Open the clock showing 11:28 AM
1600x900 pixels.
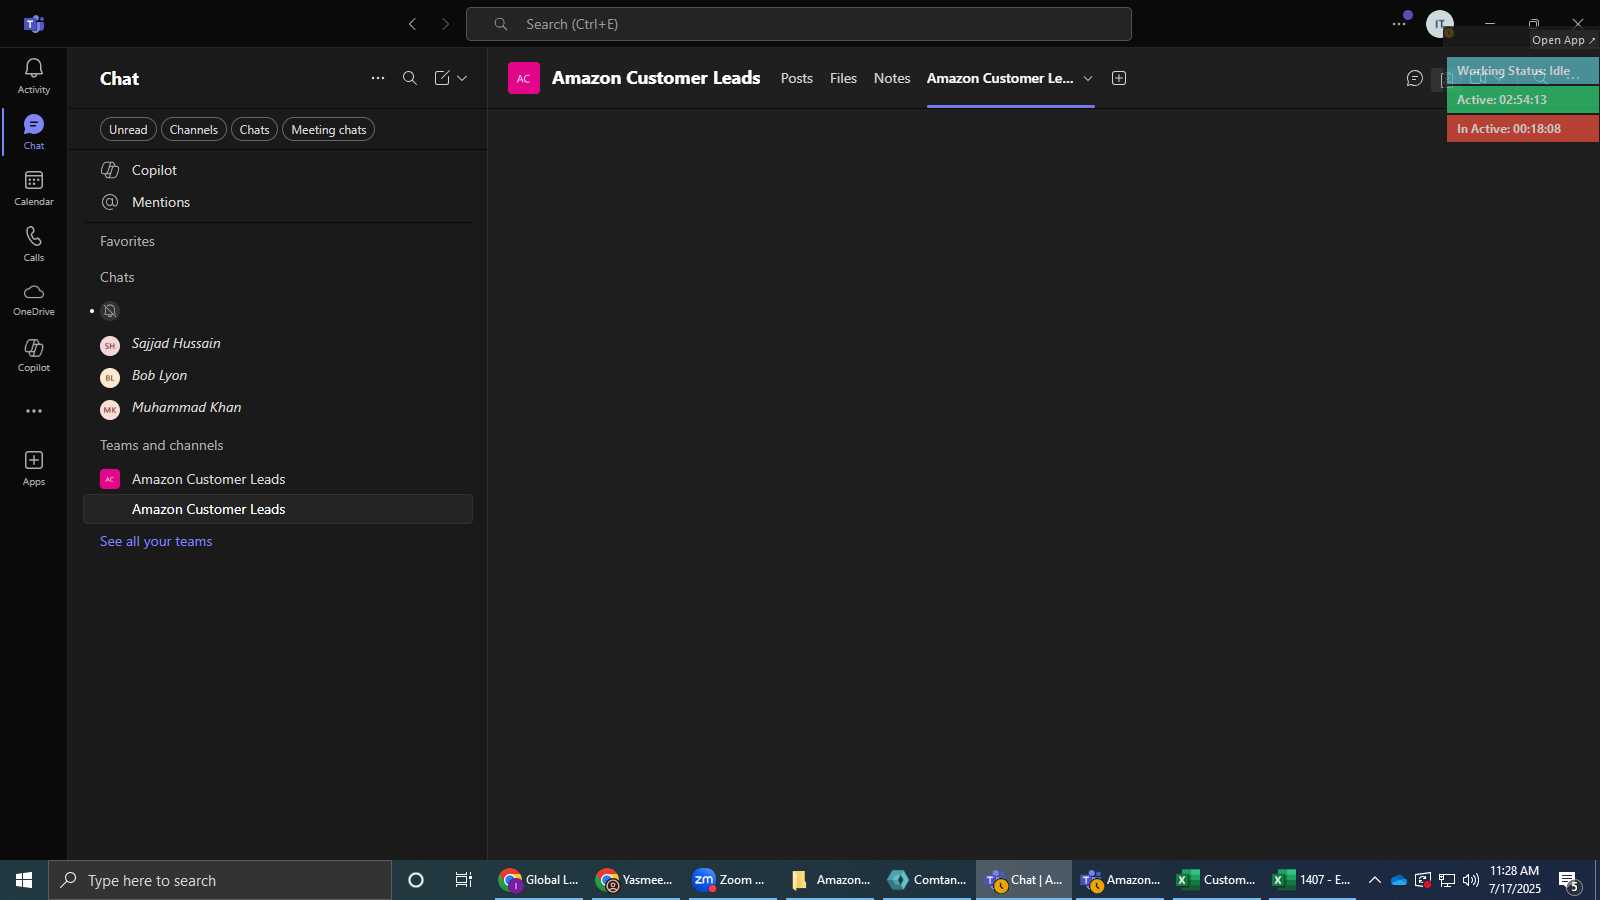1514,880
